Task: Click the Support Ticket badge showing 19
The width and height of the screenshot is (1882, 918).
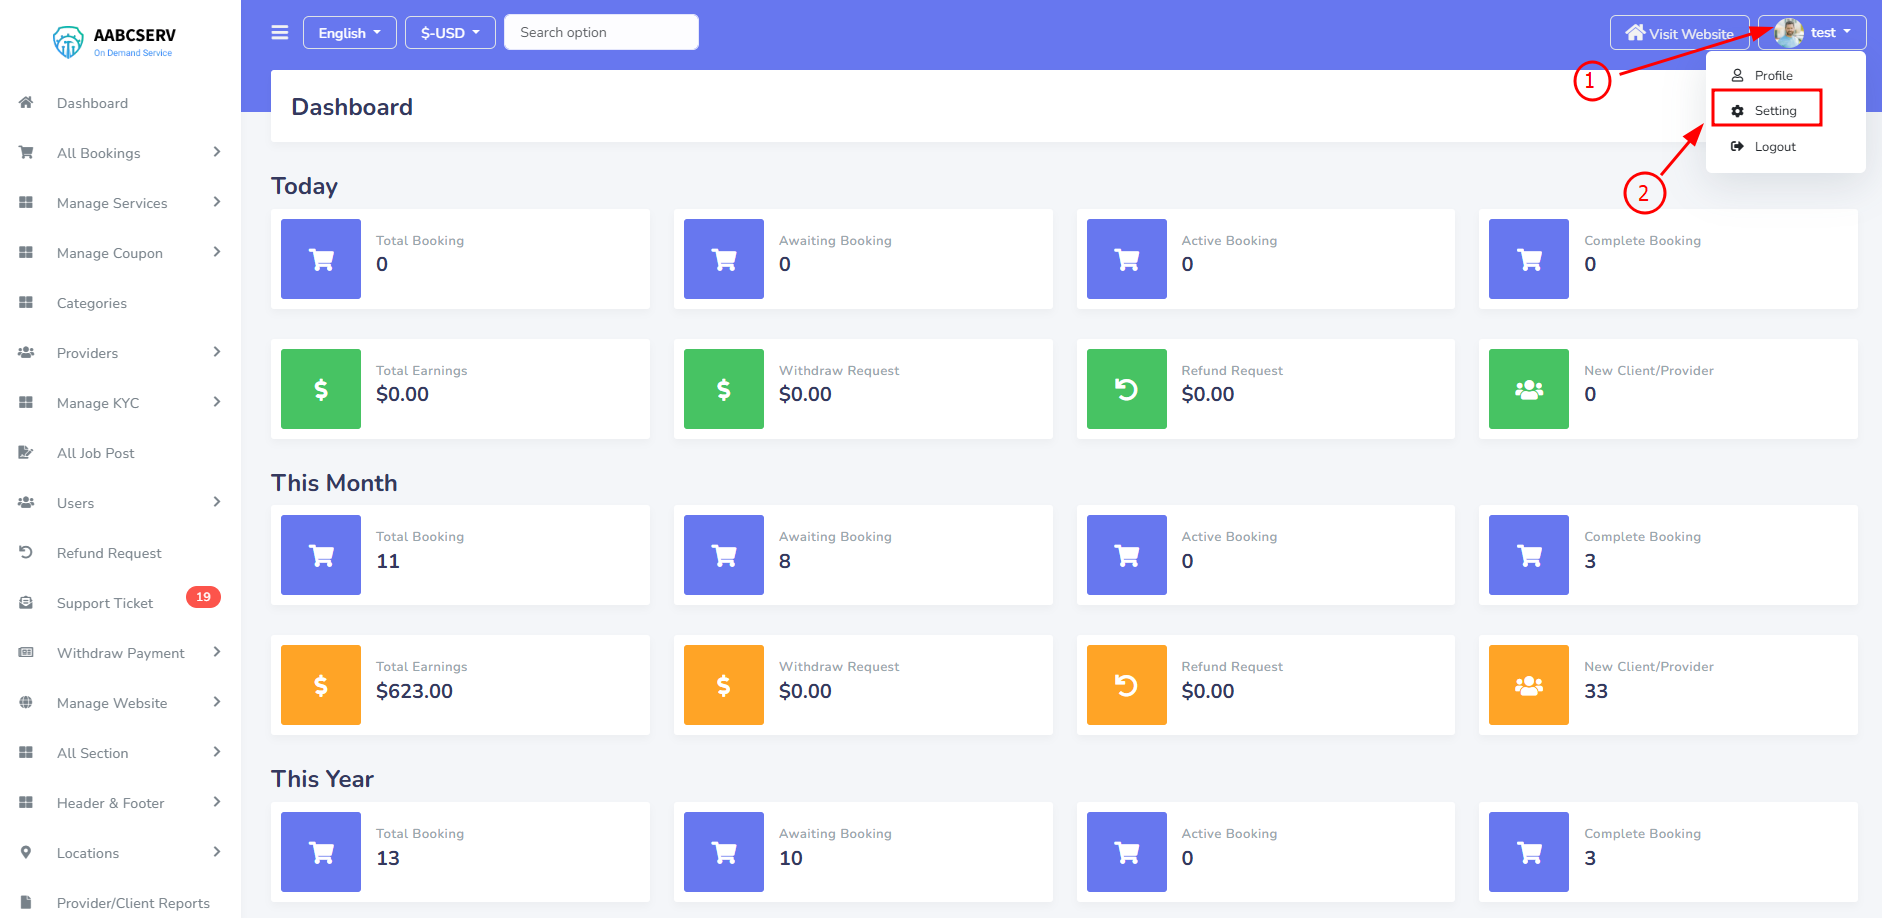Action: (203, 597)
